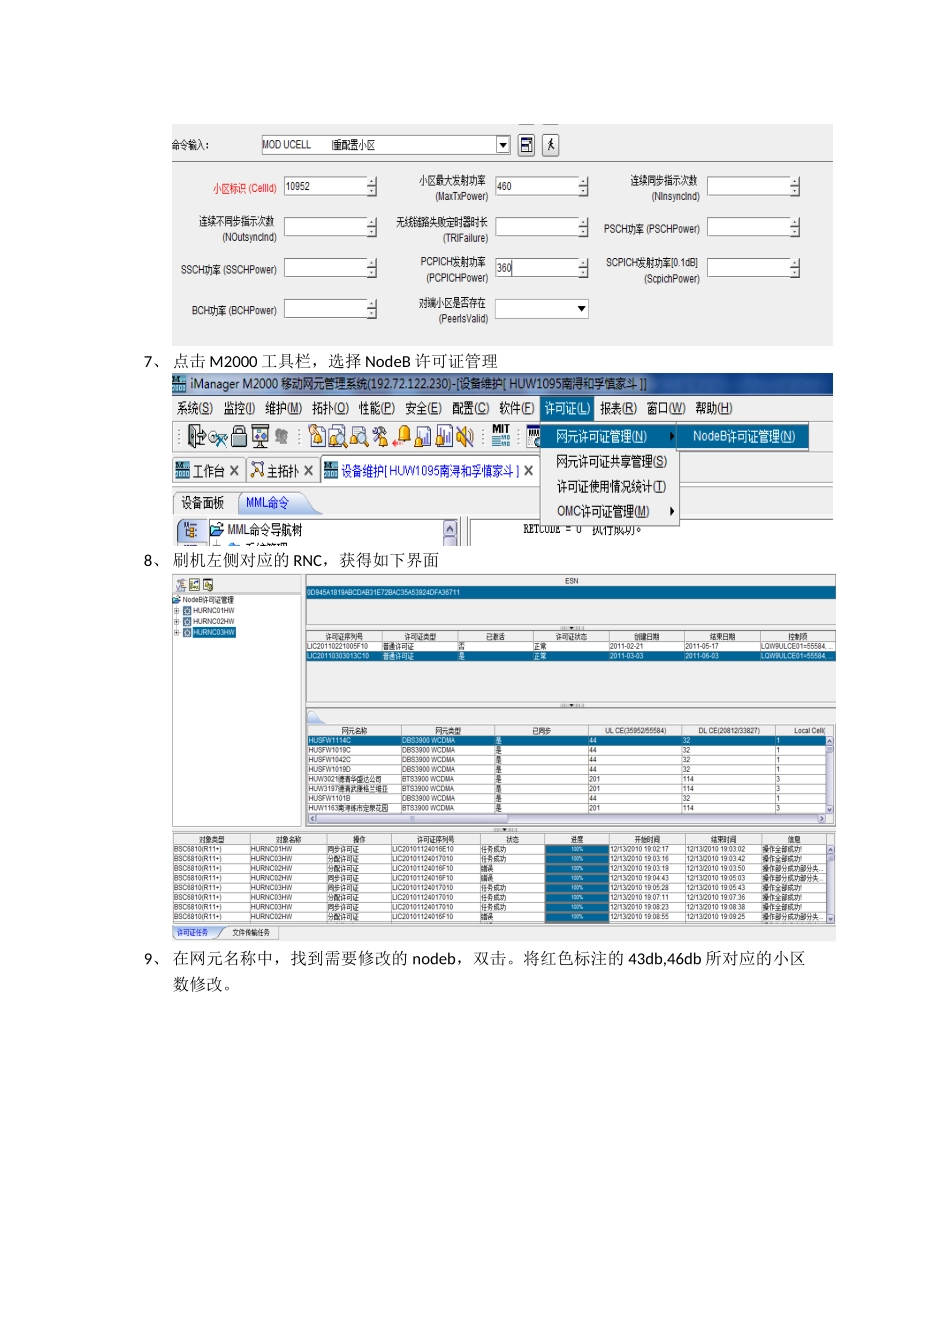Open the 配置(C) menu

point(470,408)
